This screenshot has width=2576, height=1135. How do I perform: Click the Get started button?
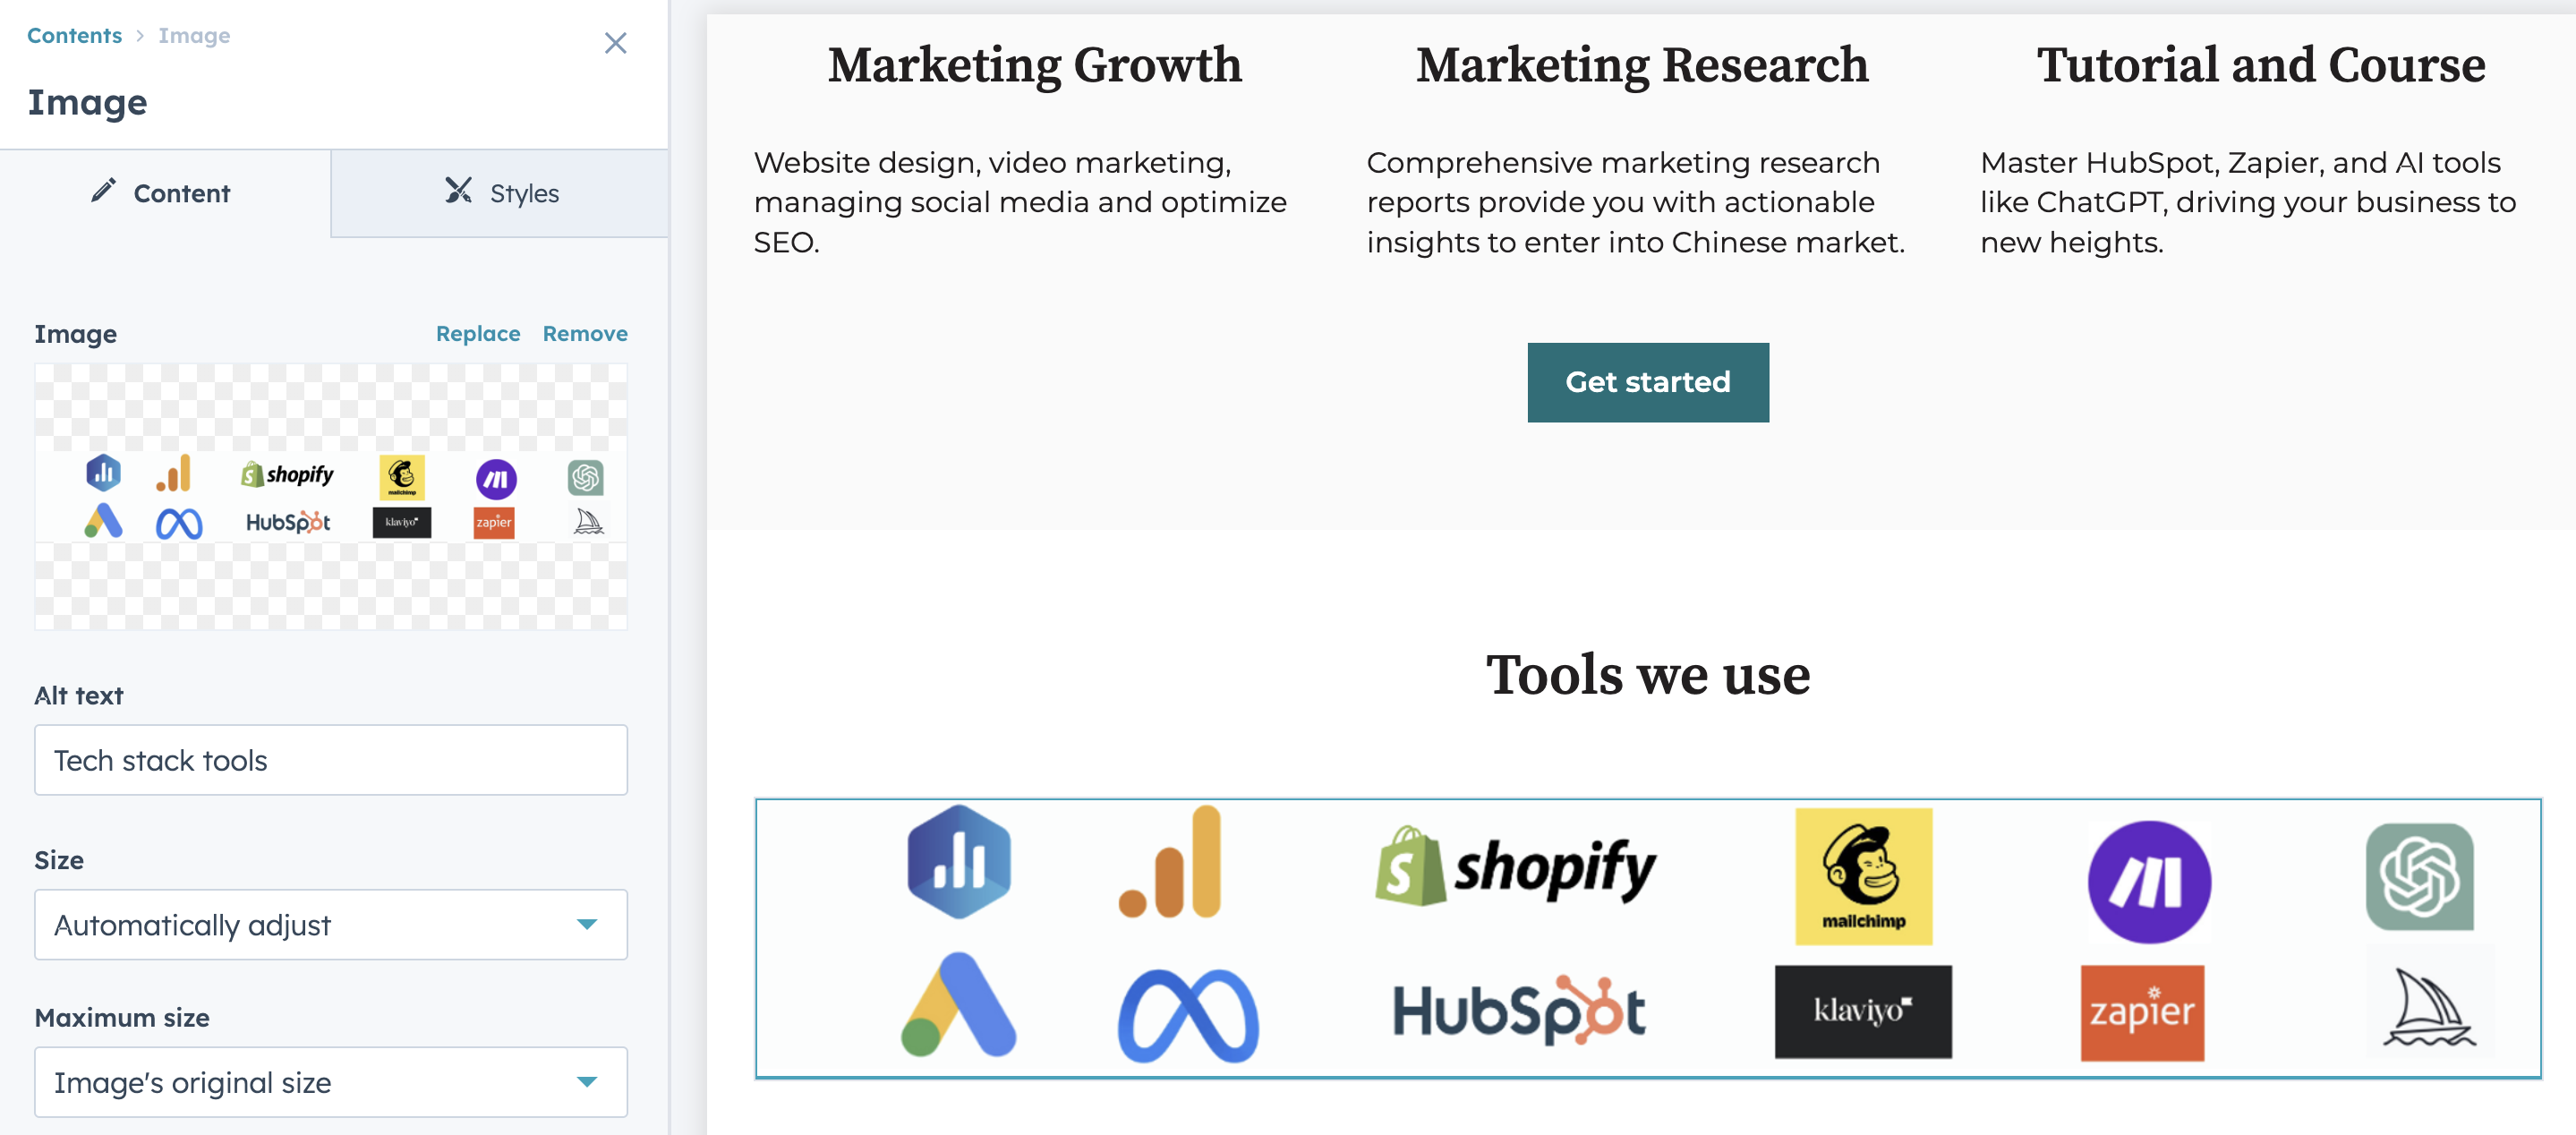pyautogui.click(x=1647, y=382)
